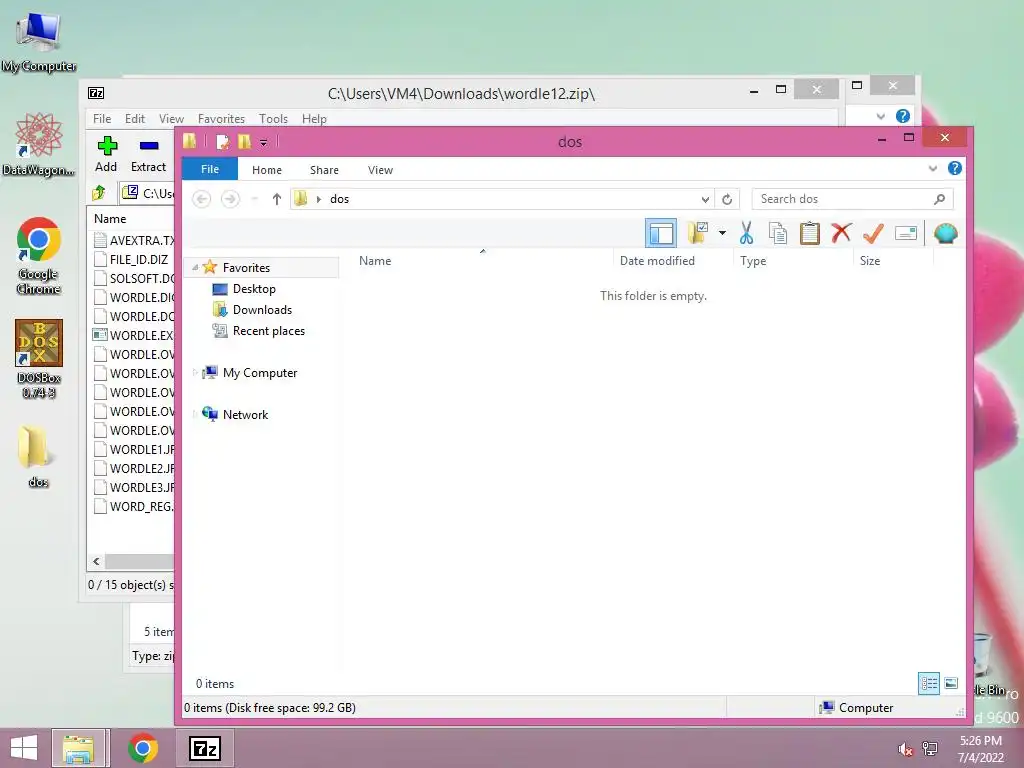Switch to the Home ribbon tab
This screenshot has width=1024, height=768.
click(266, 170)
